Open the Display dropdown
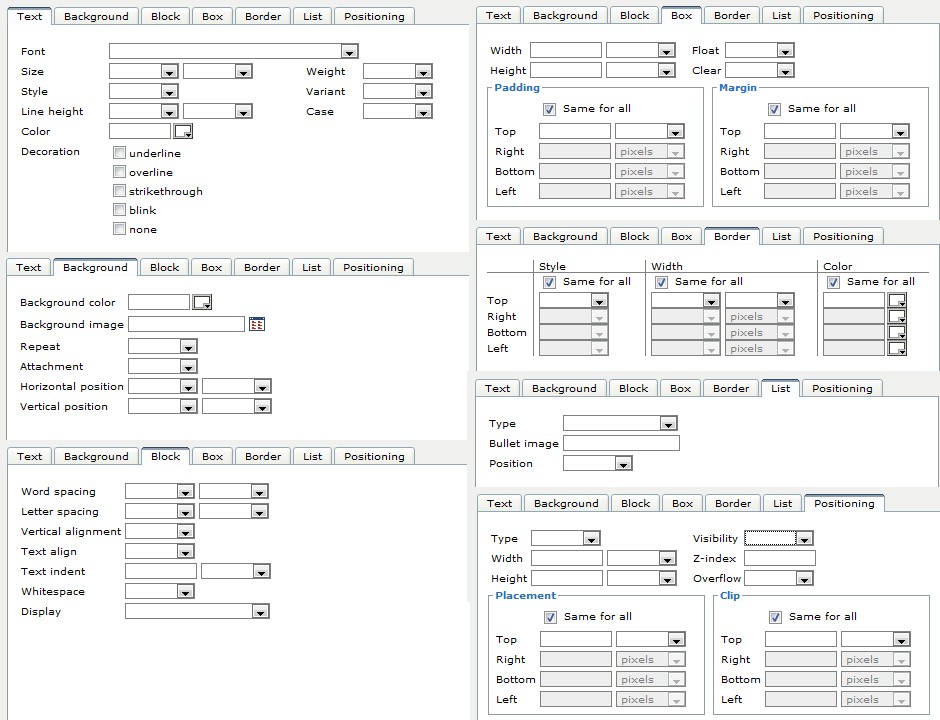The height and width of the screenshot is (720, 940). (197, 611)
